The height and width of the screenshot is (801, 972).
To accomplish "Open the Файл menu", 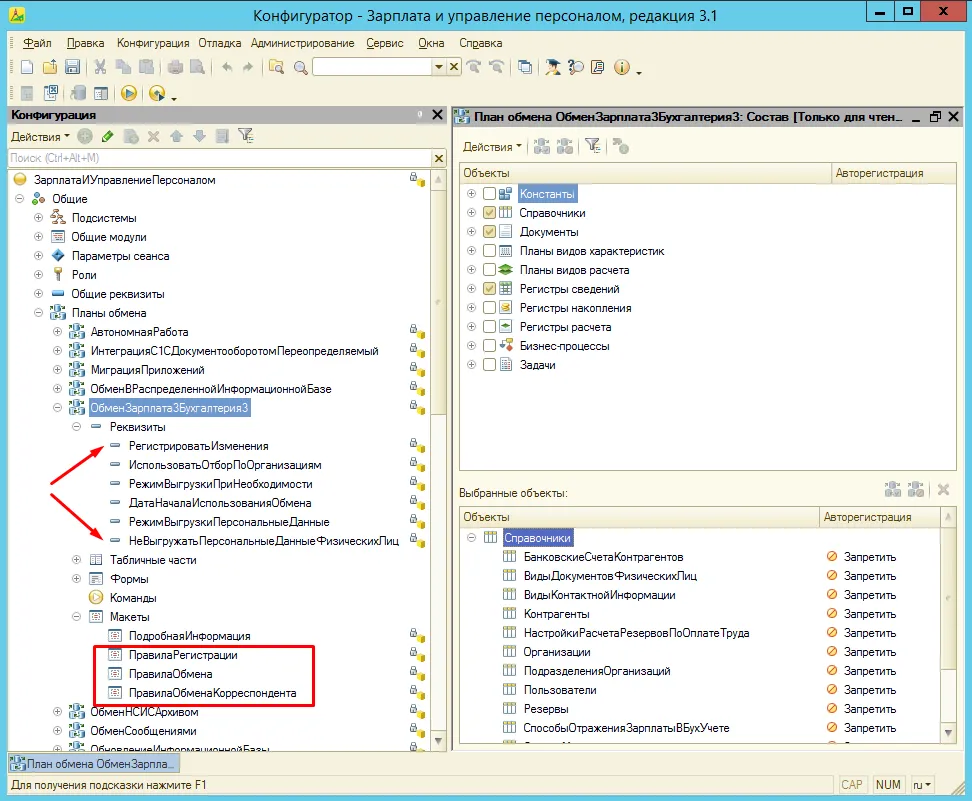I will tap(37, 43).
